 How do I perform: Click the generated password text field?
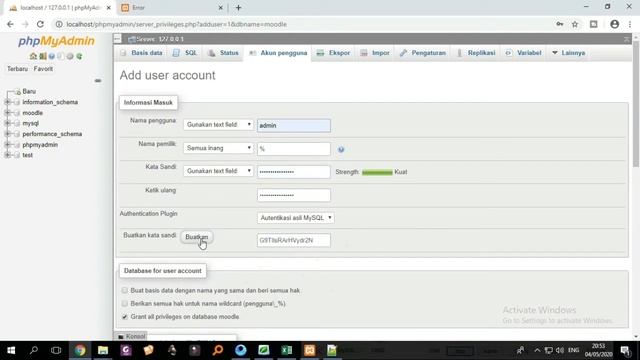coord(294,240)
